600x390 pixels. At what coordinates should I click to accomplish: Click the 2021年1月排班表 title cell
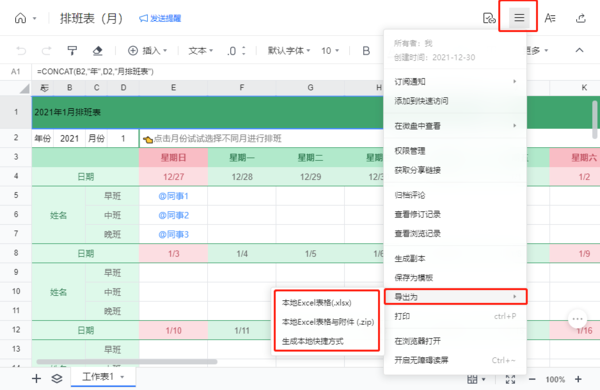pos(207,112)
